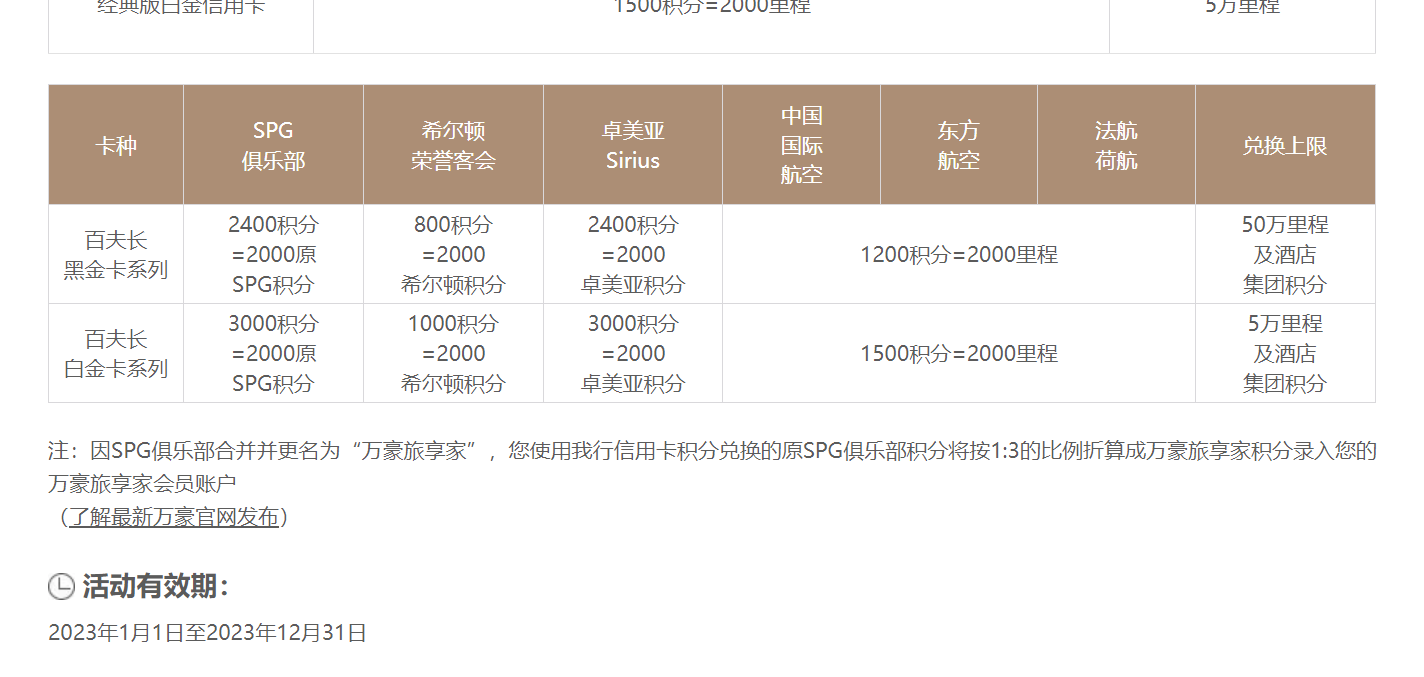Select the 2400积分=2000原SPG积分 cell
1424x677 pixels.
[273, 254]
